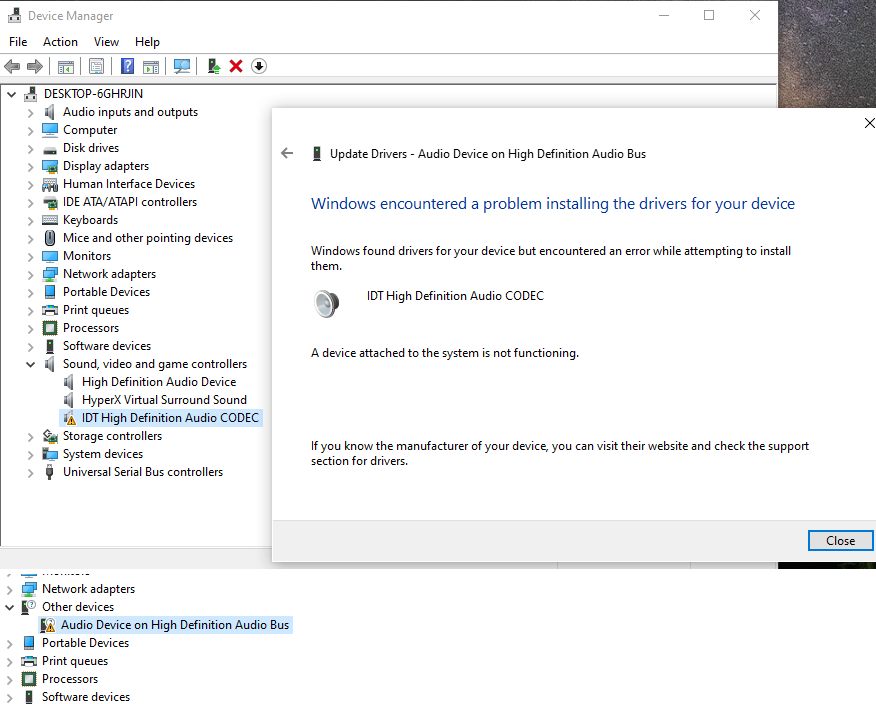The image size is (876, 704).
Task: Expand the Network adapters node in upper tree
Action: pyautogui.click(x=31, y=274)
